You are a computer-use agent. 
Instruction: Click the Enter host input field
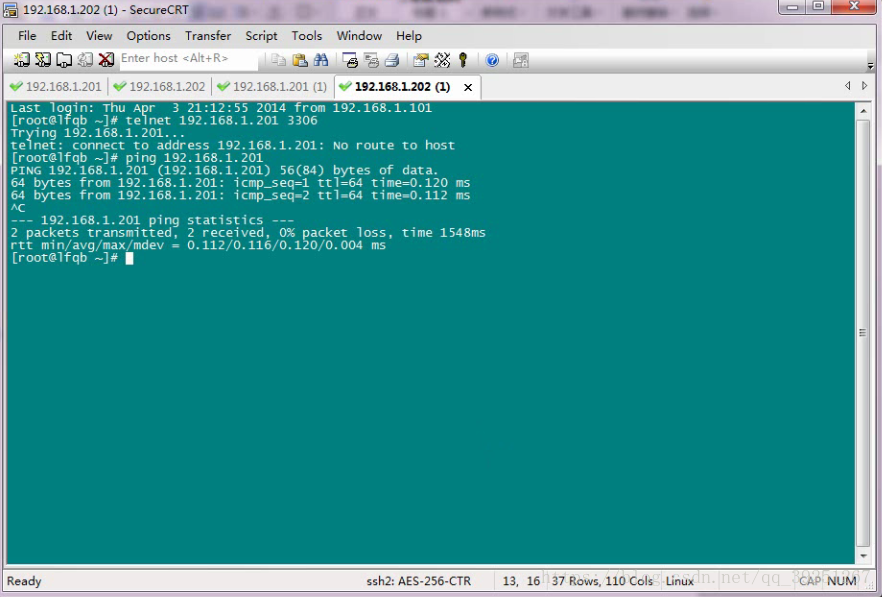(x=188, y=59)
